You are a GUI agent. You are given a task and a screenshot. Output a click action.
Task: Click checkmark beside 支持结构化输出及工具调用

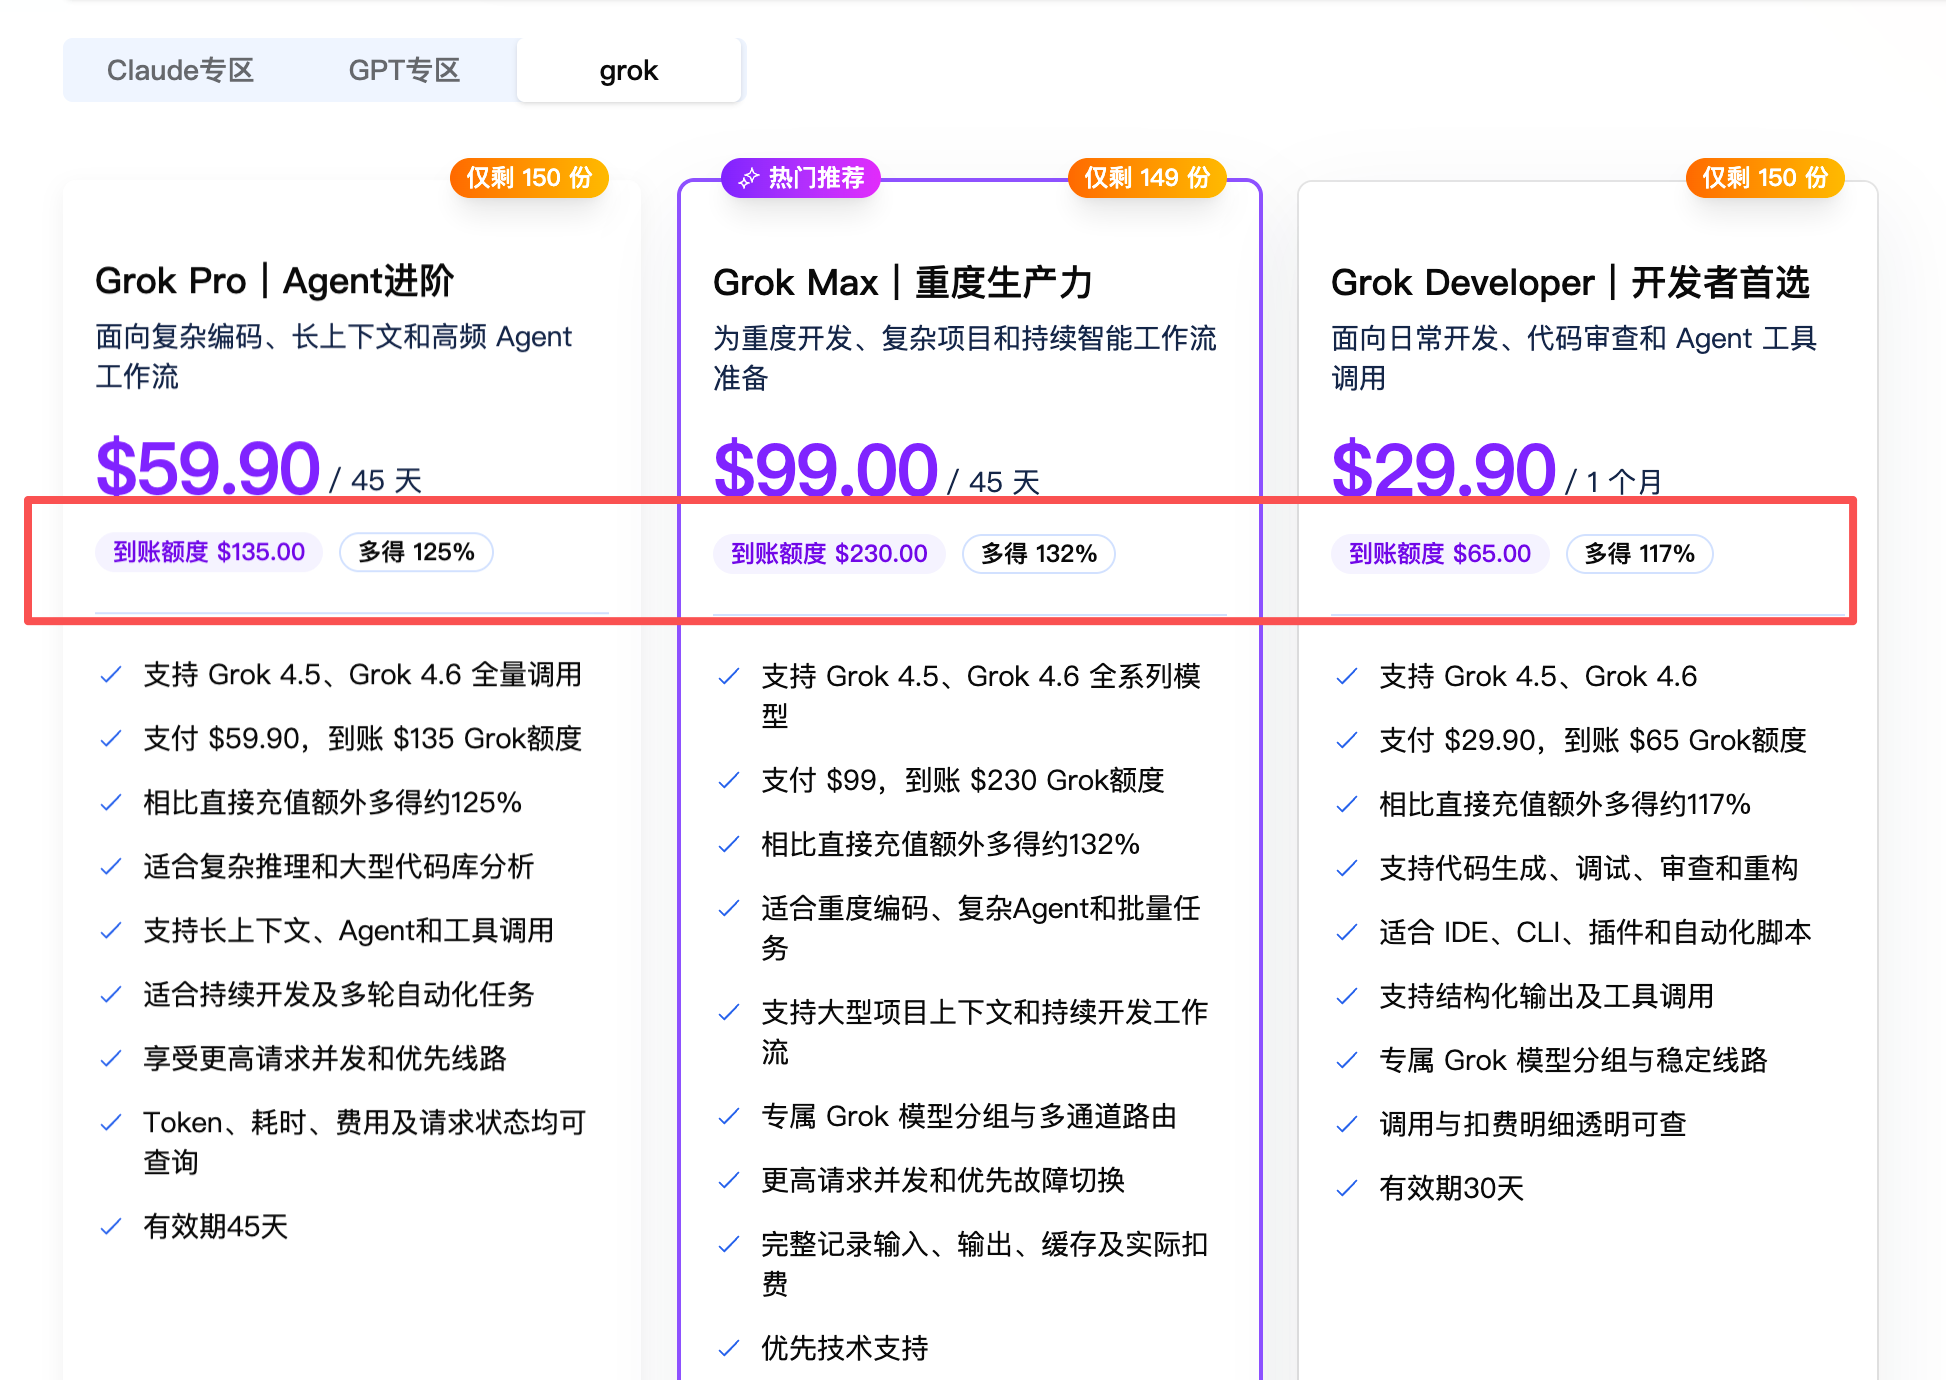tap(1347, 997)
